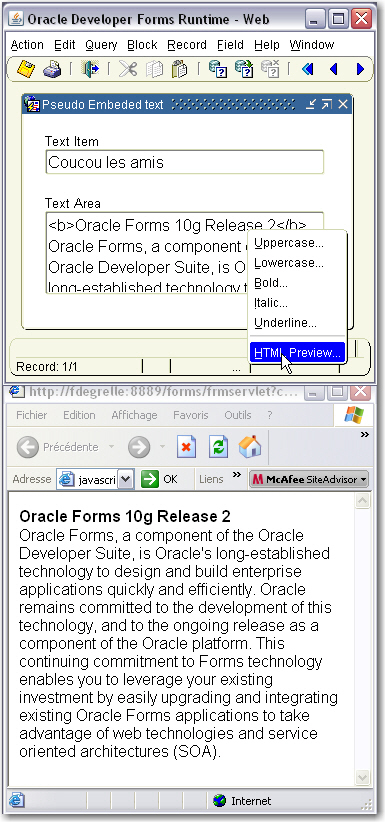Click the Enter Query icon
Screen dimensions: 385x822
(x=218, y=69)
